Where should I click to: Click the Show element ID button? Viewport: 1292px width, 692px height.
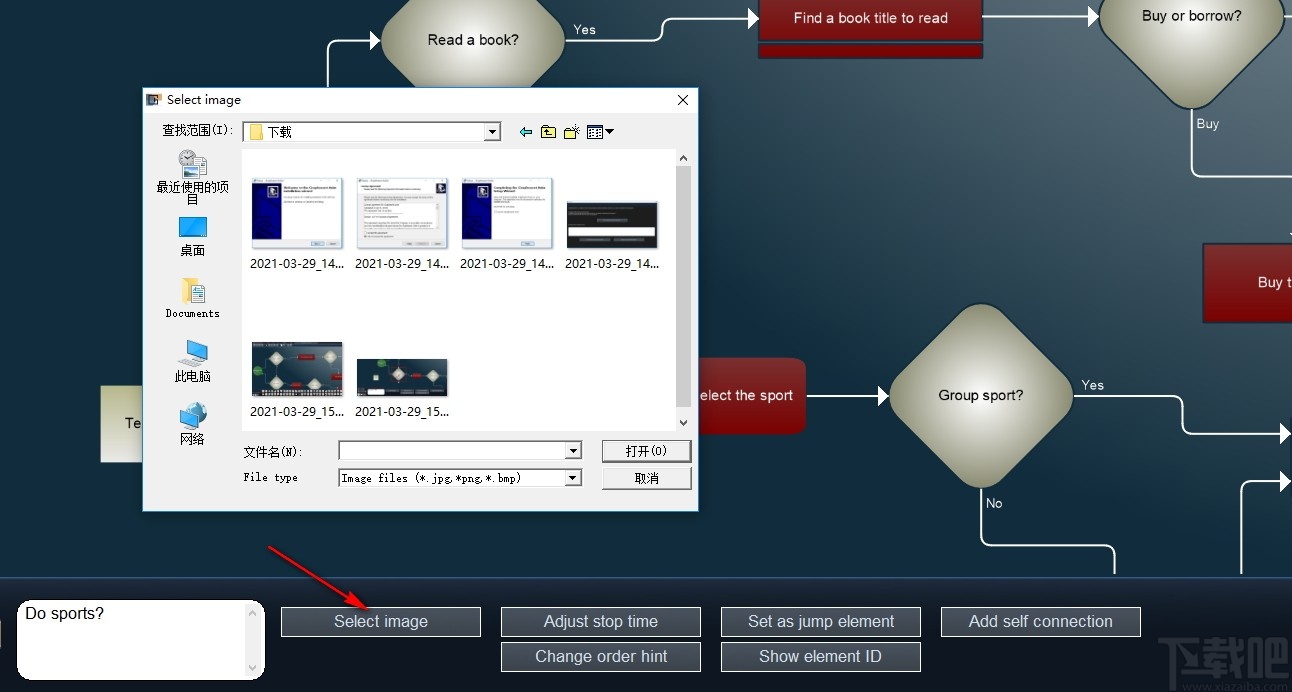coord(821,657)
